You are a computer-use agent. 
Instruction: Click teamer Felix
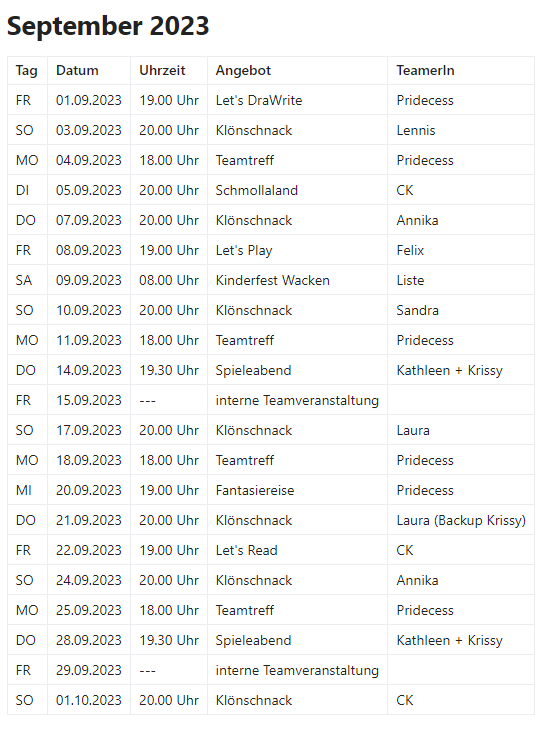[410, 250]
